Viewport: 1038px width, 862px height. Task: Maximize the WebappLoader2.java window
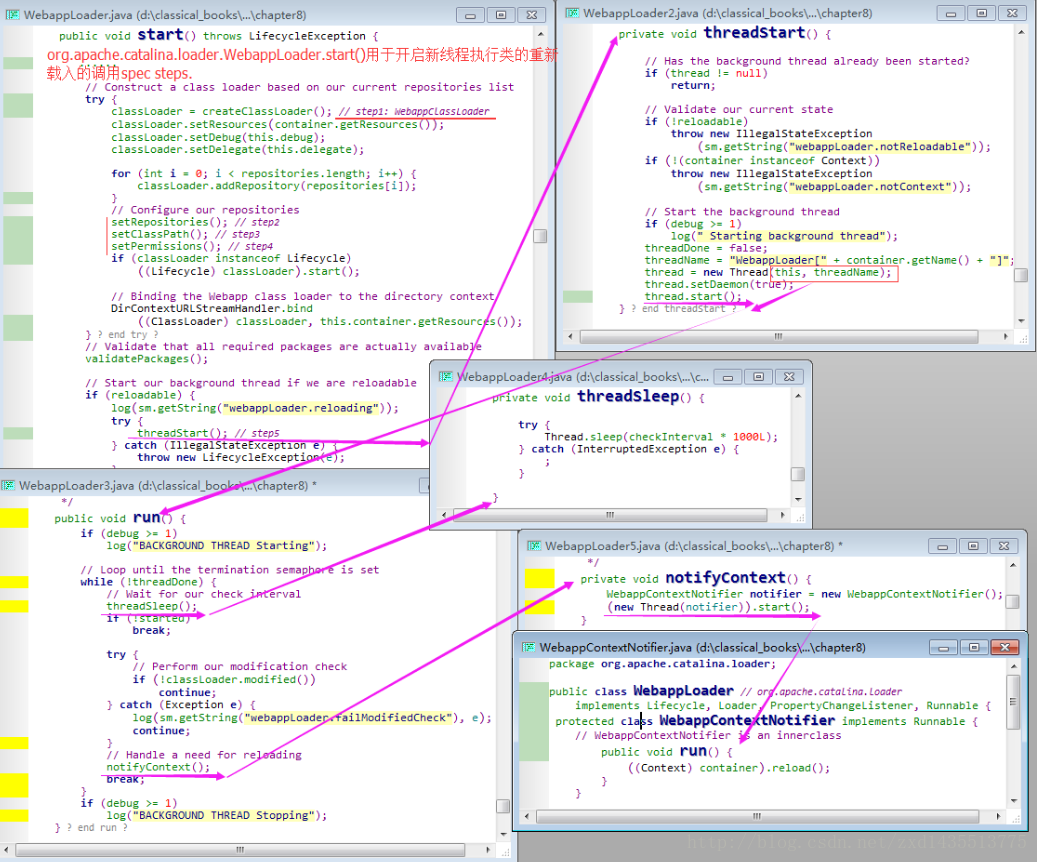point(982,13)
